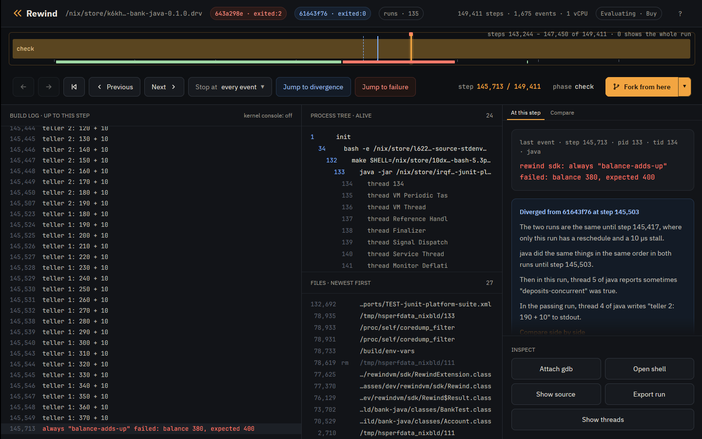Select thread Finalizer row
This screenshot has width=702, height=439.
(x=402, y=230)
